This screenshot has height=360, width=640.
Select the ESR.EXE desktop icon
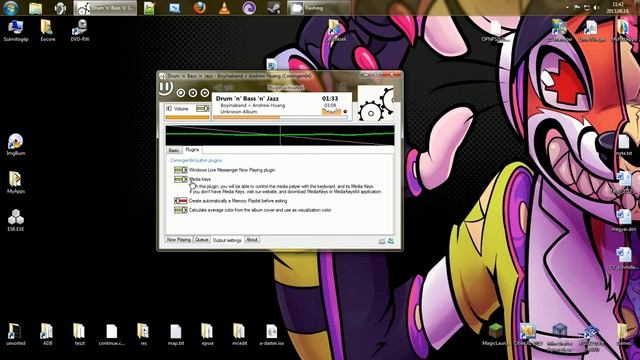coord(16,220)
